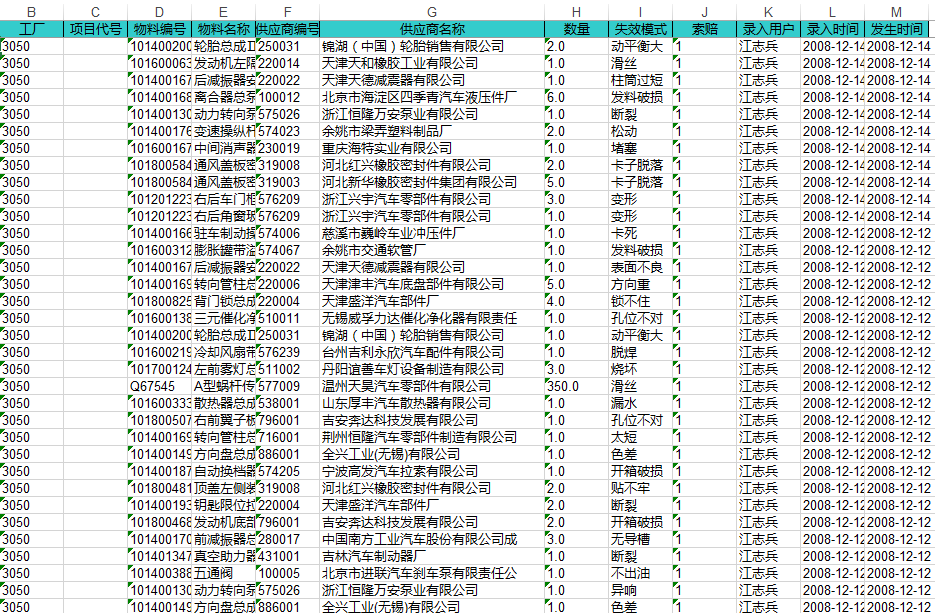Viewport: 935px width, 613px height.
Task: Select failure mode cell 不出油
Action: click(x=640, y=573)
